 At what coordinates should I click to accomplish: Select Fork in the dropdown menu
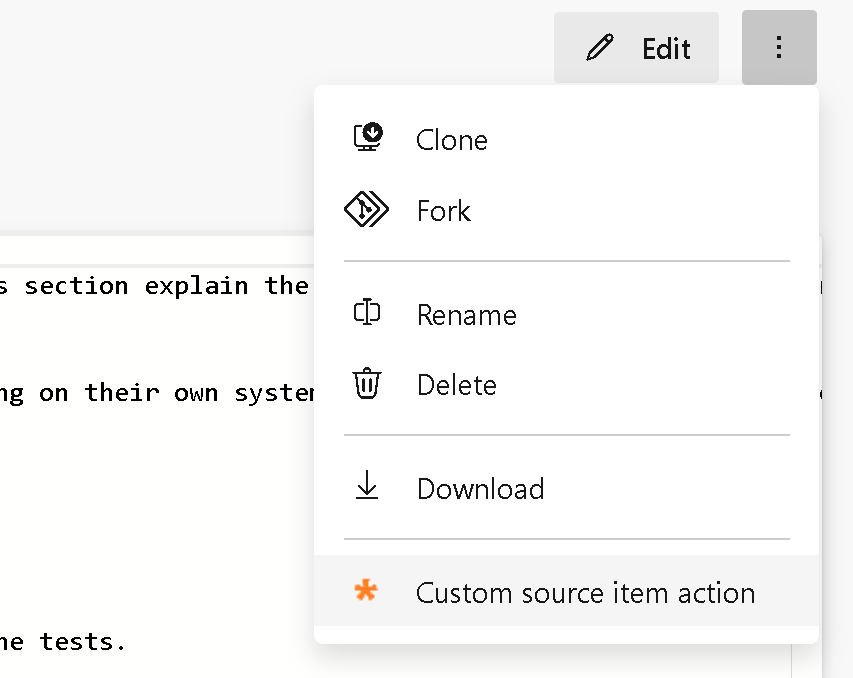[443, 211]
